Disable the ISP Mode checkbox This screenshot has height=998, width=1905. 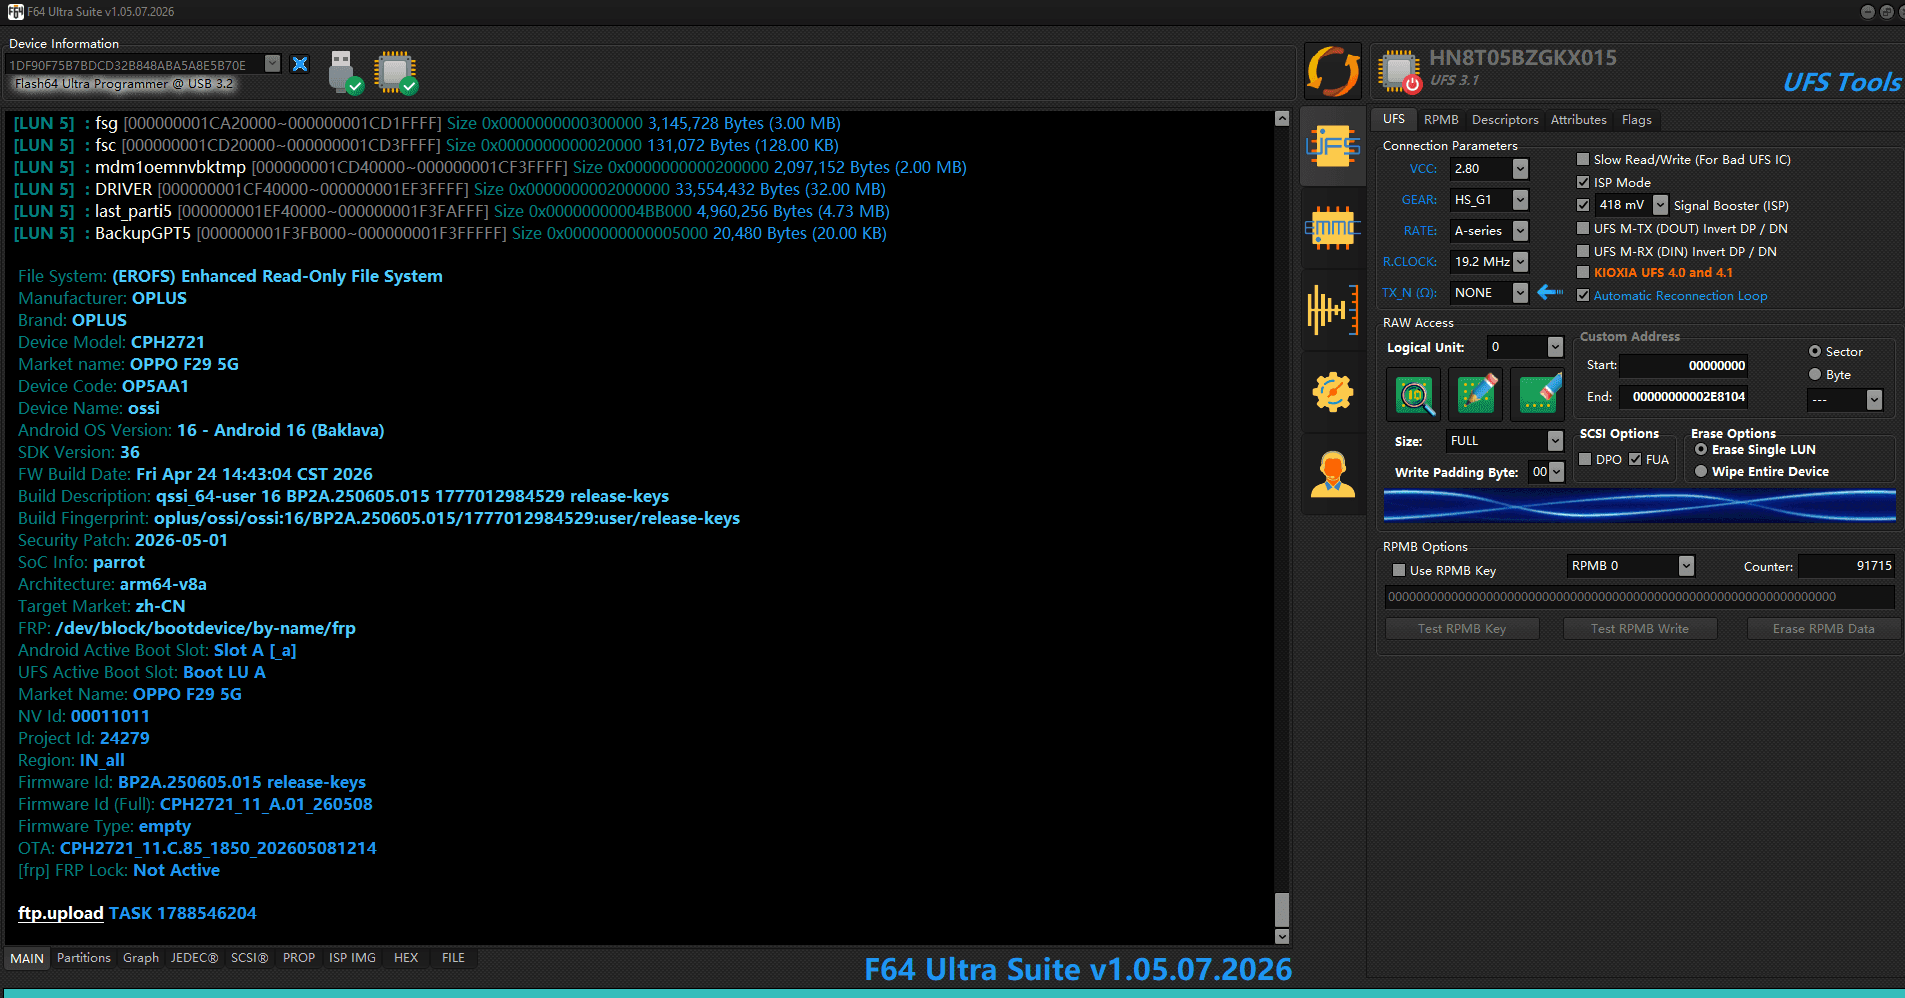[x=1583, y=182]
